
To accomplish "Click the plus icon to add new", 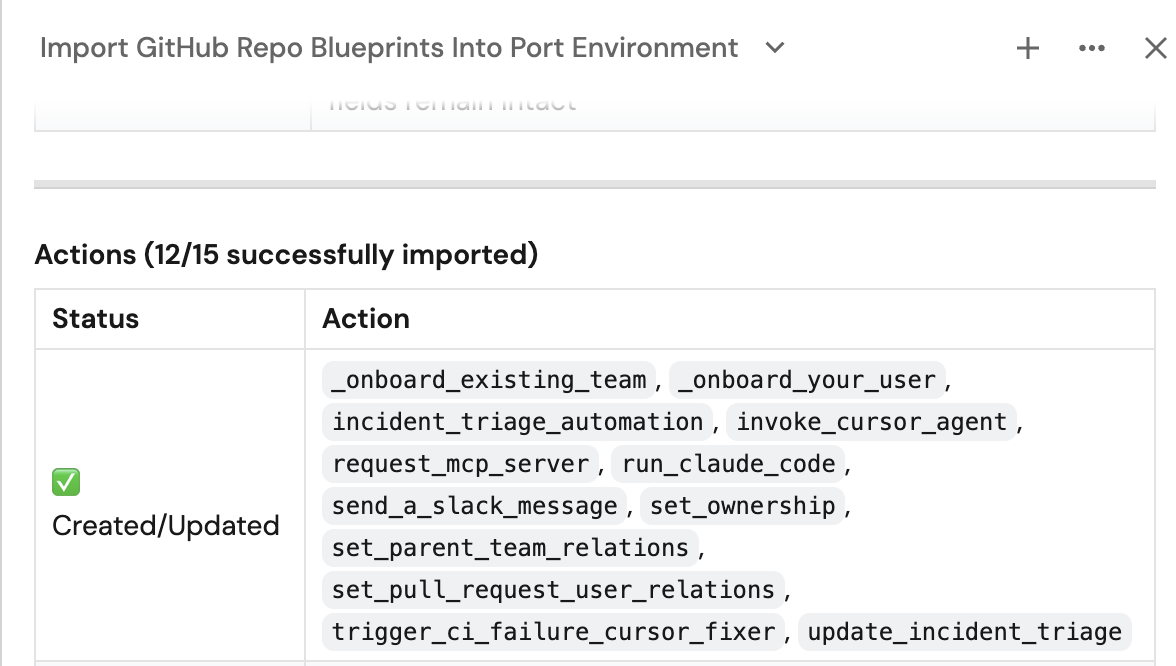I will click(x=1028, y=49).
